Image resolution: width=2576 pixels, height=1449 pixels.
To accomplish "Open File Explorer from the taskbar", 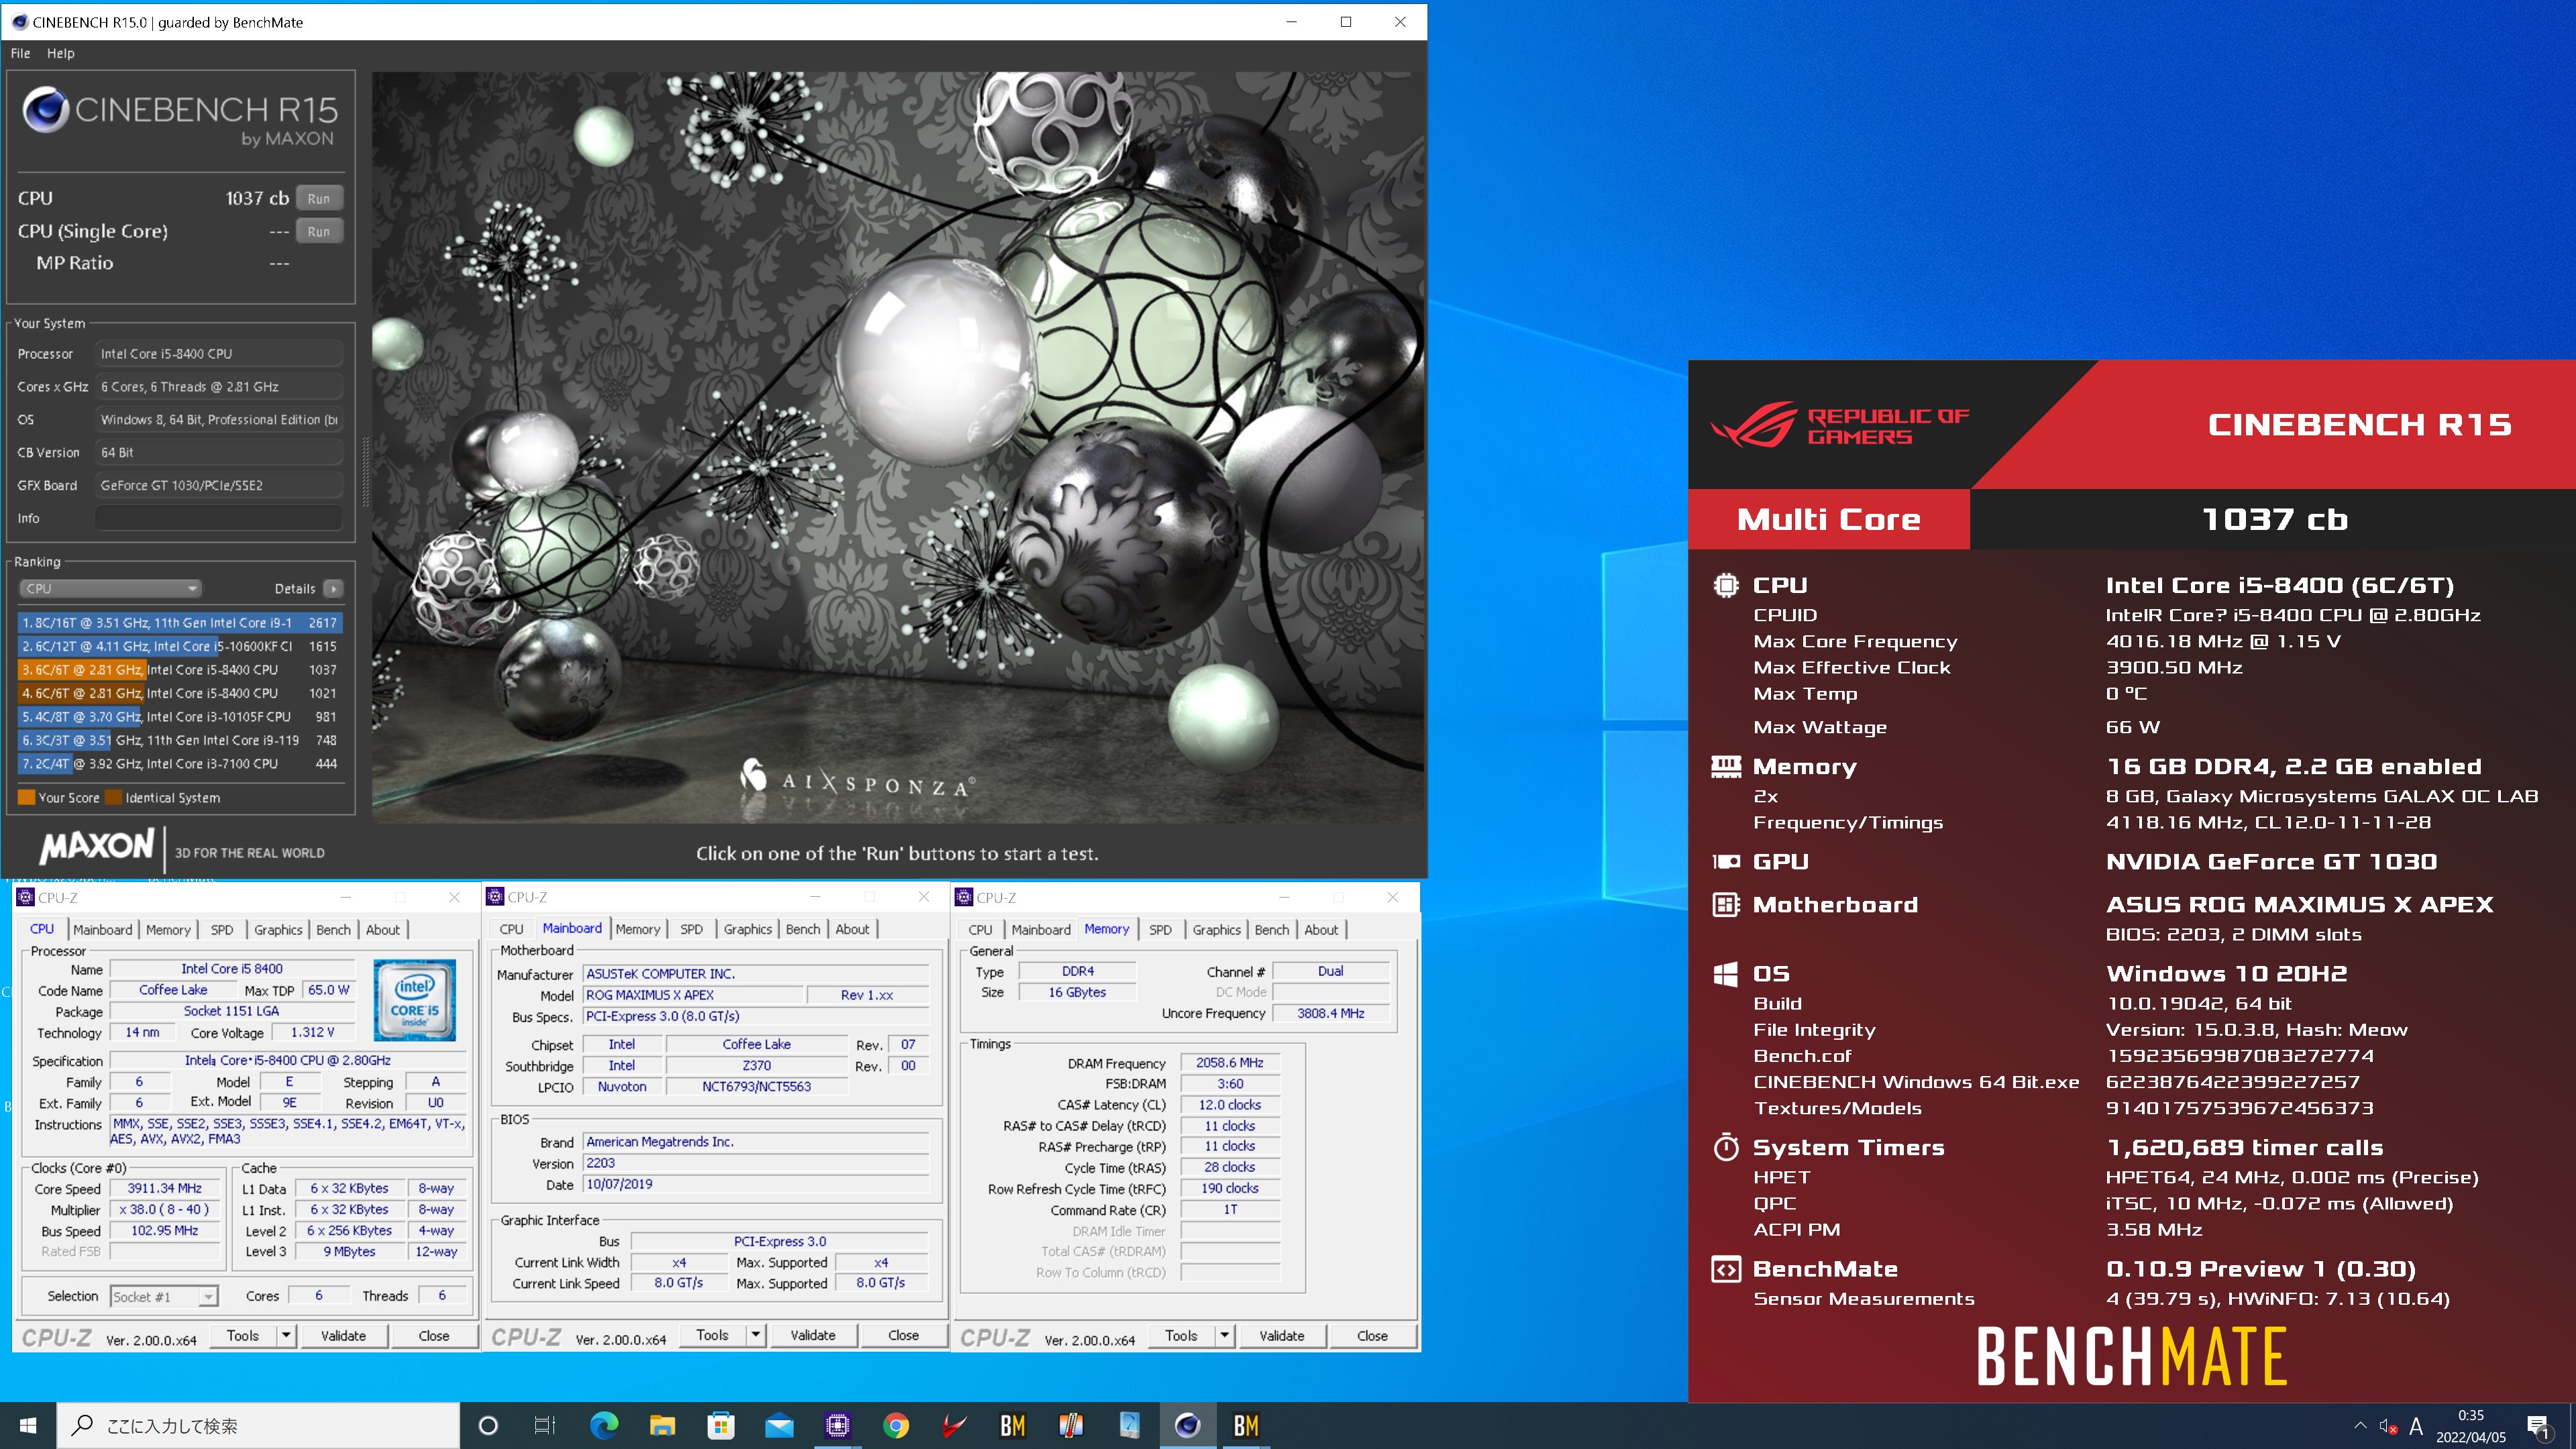I will pos(662,1425).
